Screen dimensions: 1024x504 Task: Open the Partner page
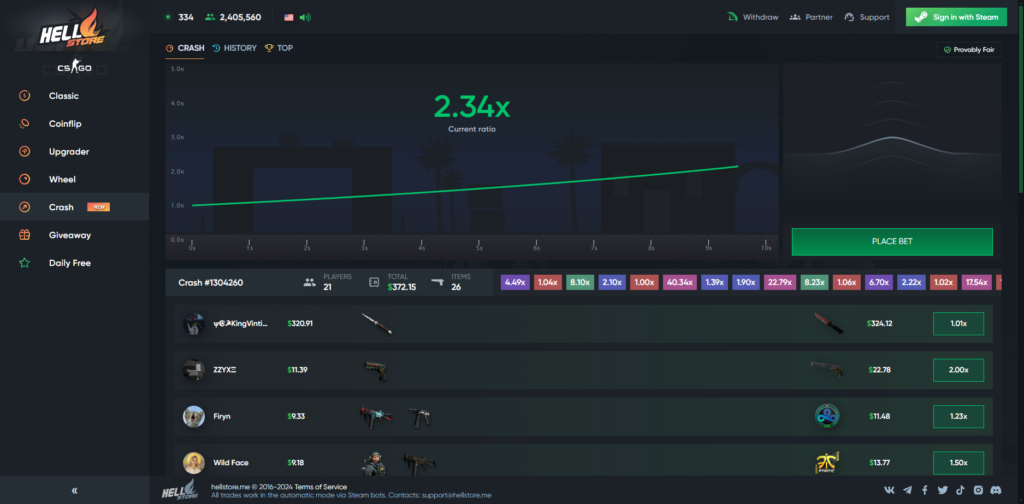click(811, 17)
